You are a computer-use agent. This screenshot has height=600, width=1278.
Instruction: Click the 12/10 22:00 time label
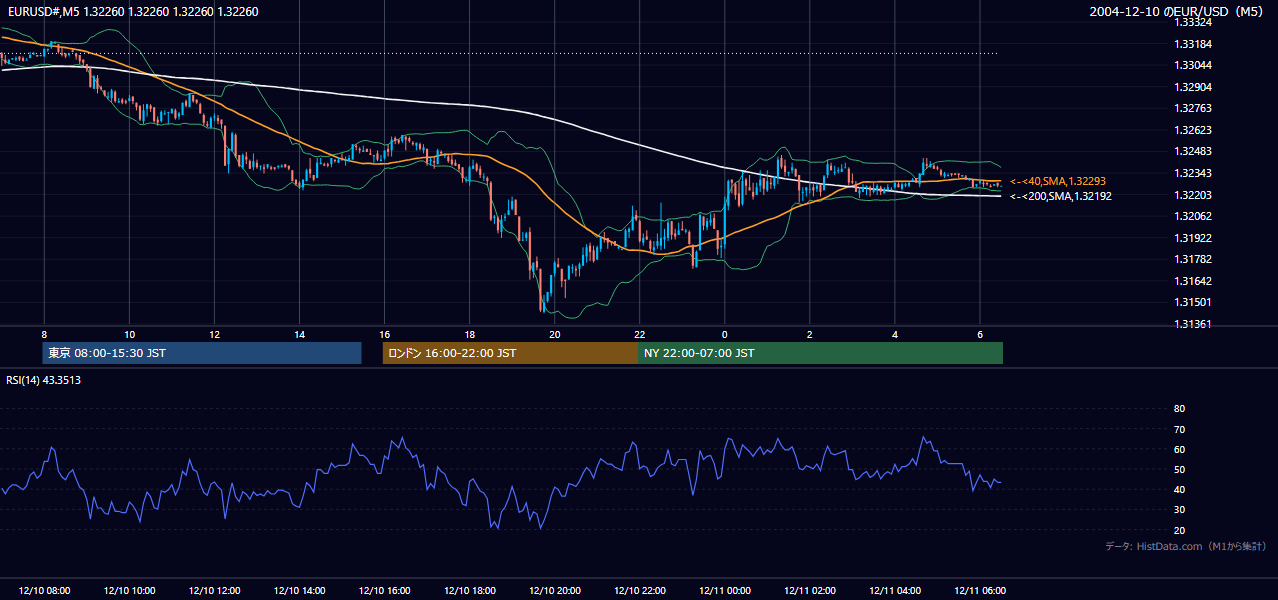tap(640, 590)
